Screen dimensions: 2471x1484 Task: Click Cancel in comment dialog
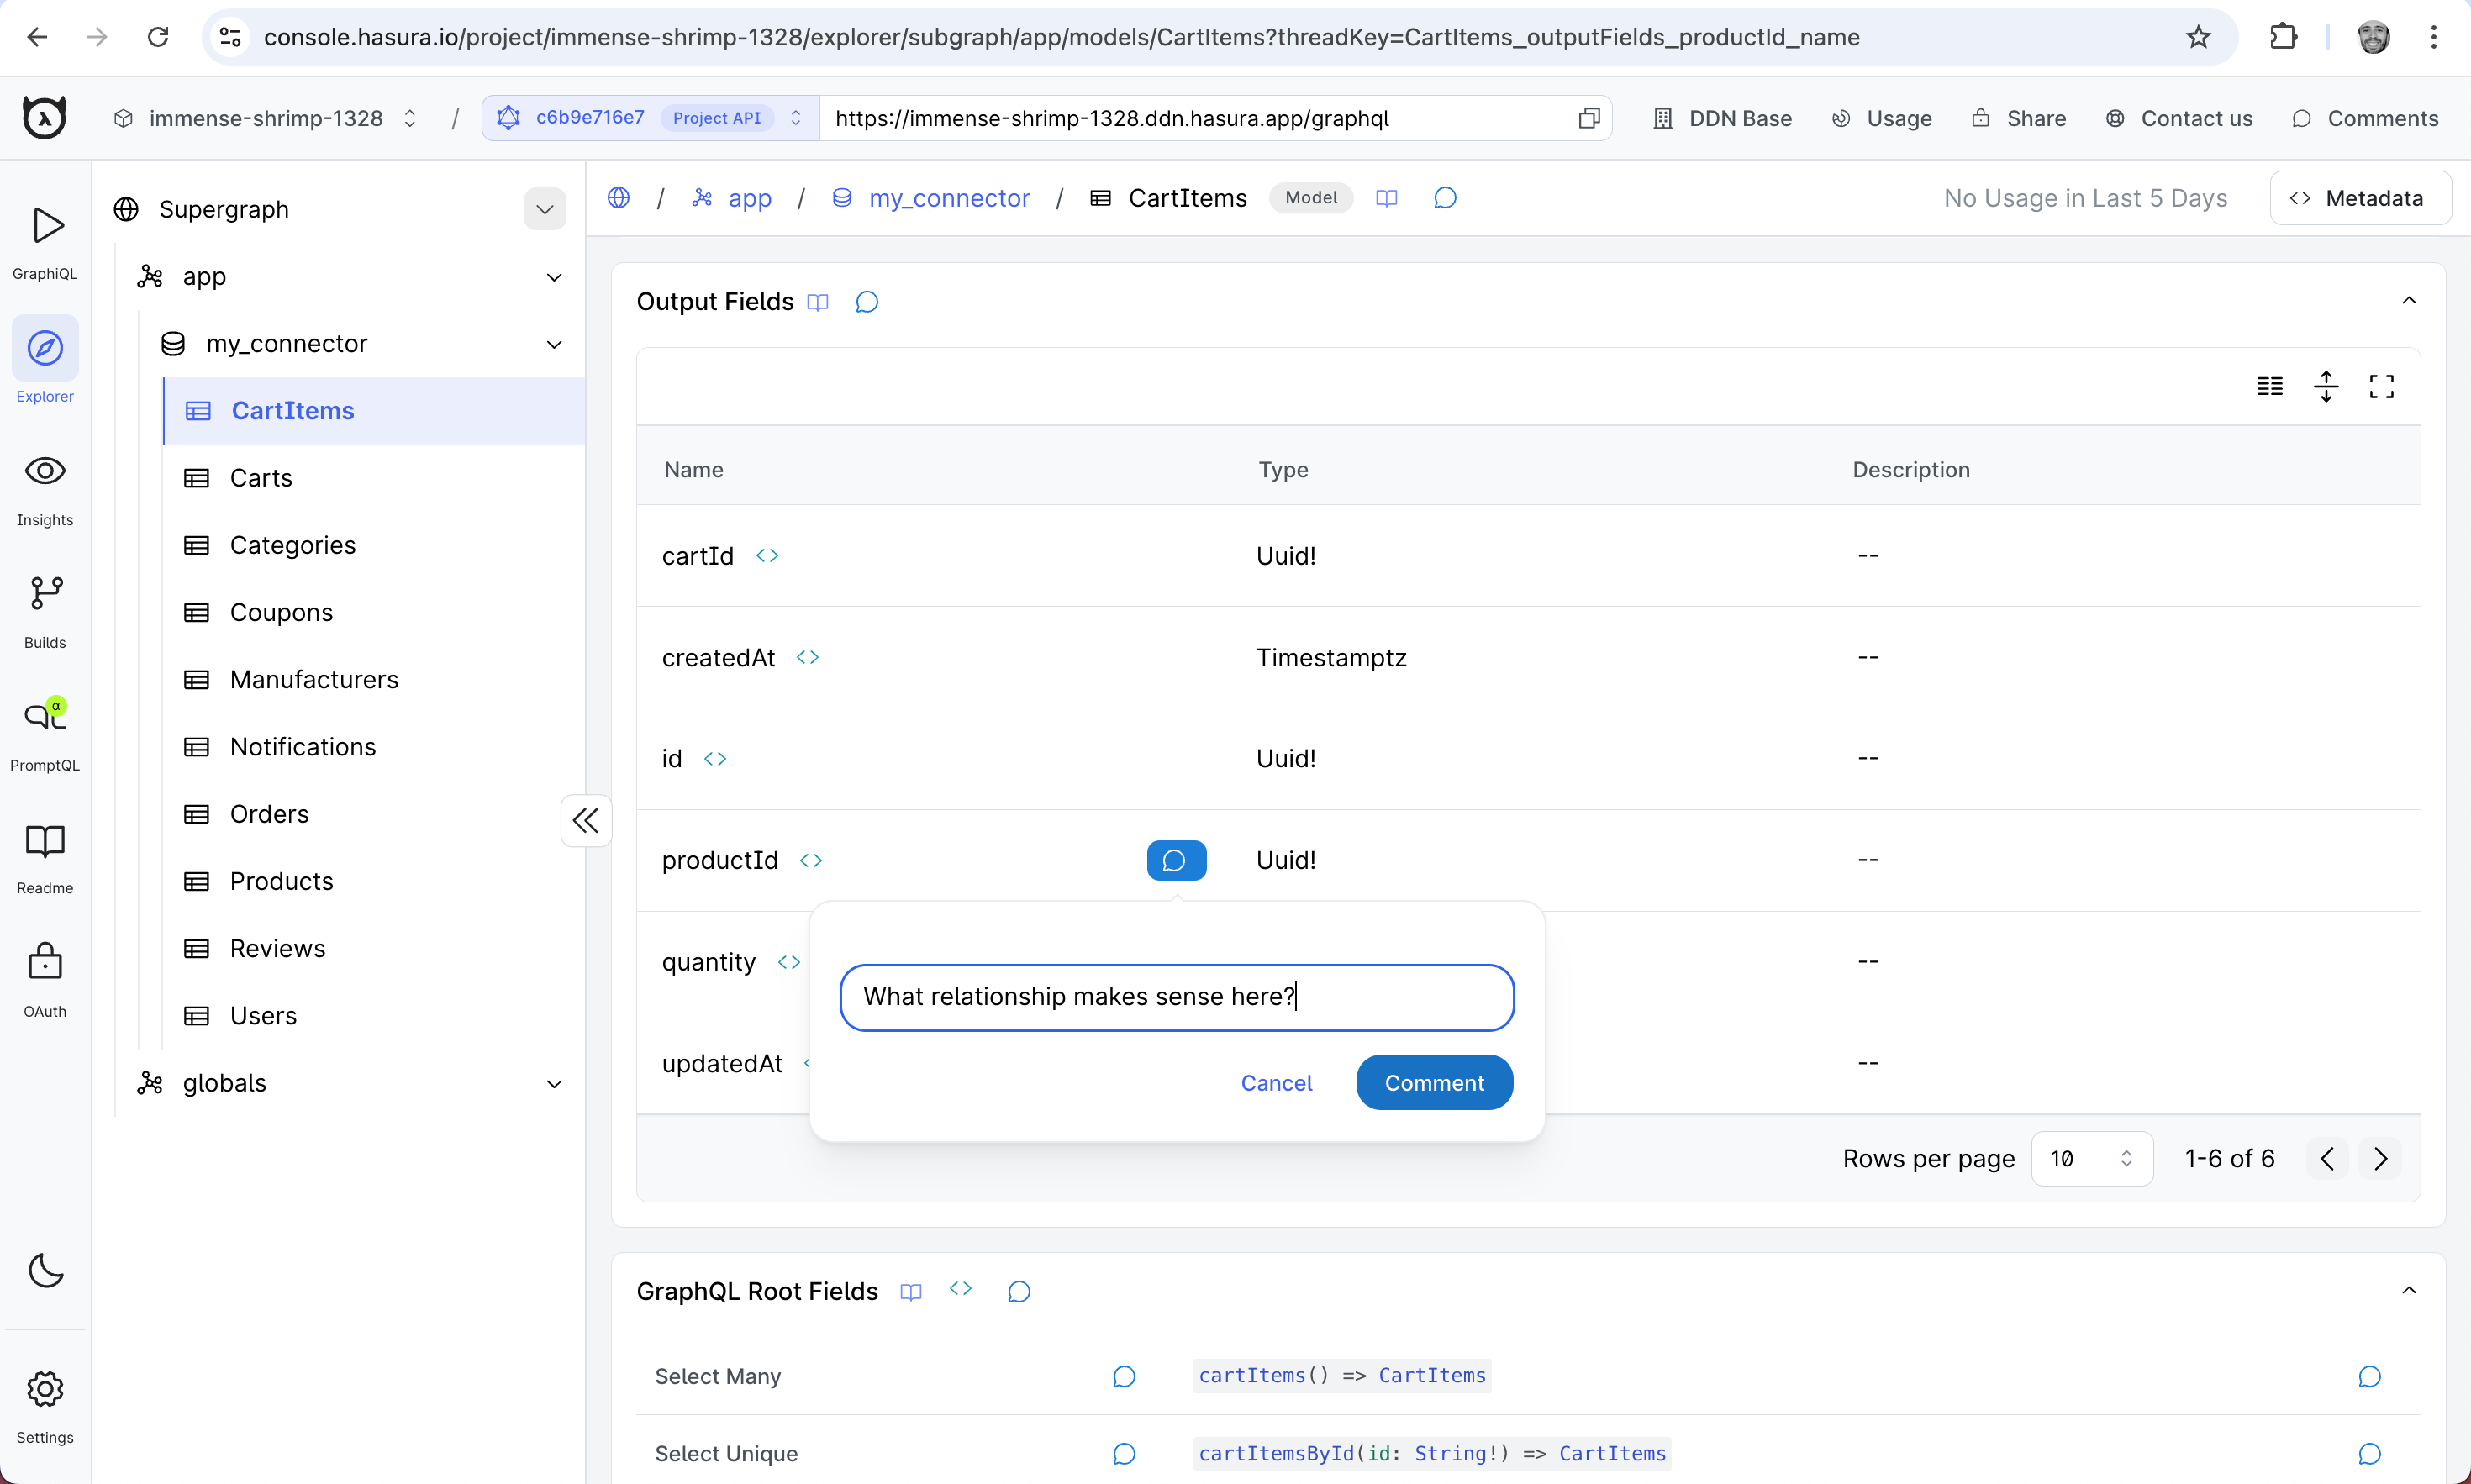1274,1081
